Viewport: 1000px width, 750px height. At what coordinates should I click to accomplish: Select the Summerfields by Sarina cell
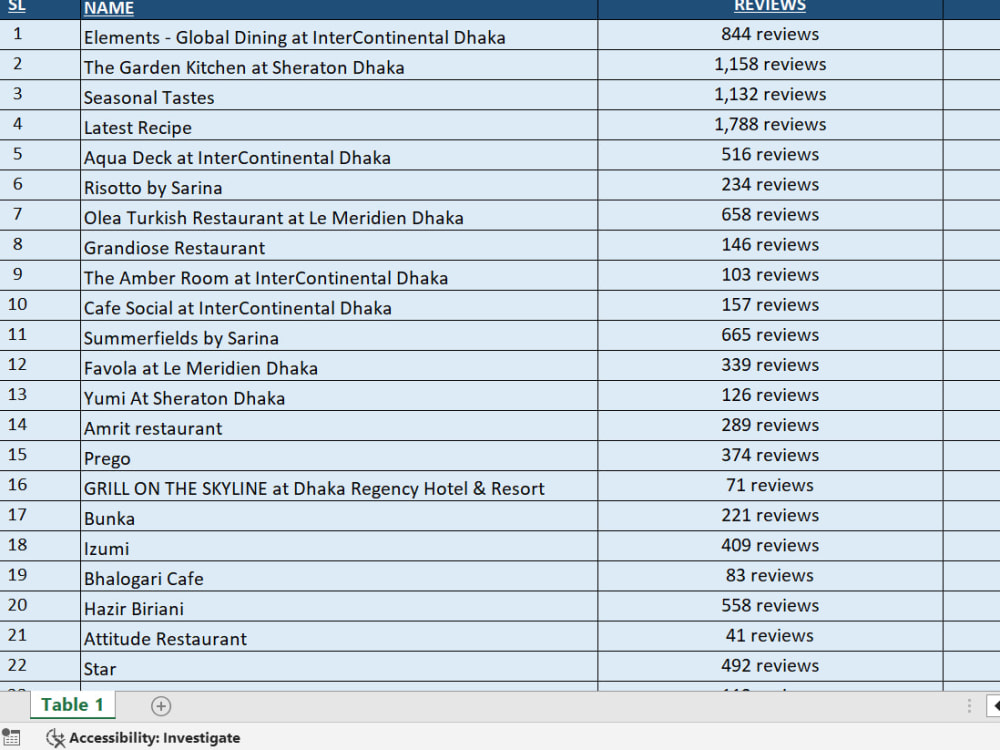point(339,335)
